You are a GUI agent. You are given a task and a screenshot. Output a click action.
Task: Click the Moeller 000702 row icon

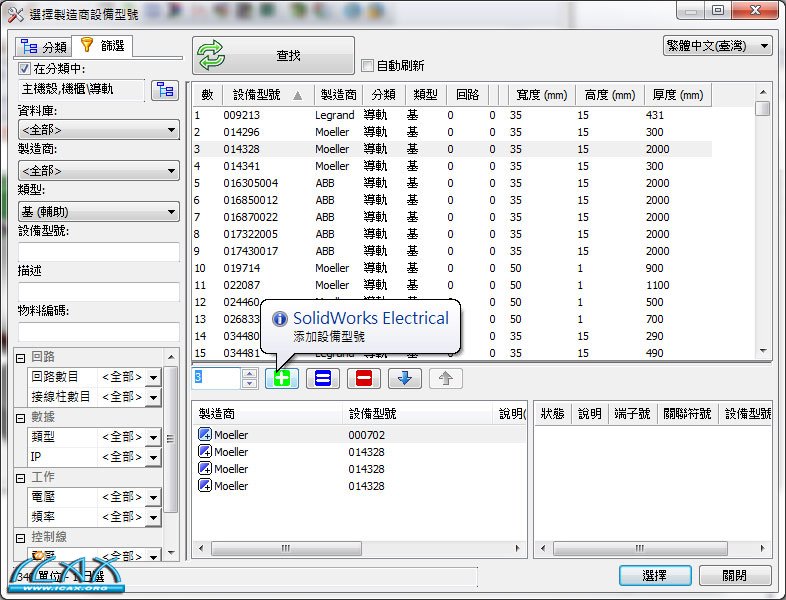(x=205, y=435)
